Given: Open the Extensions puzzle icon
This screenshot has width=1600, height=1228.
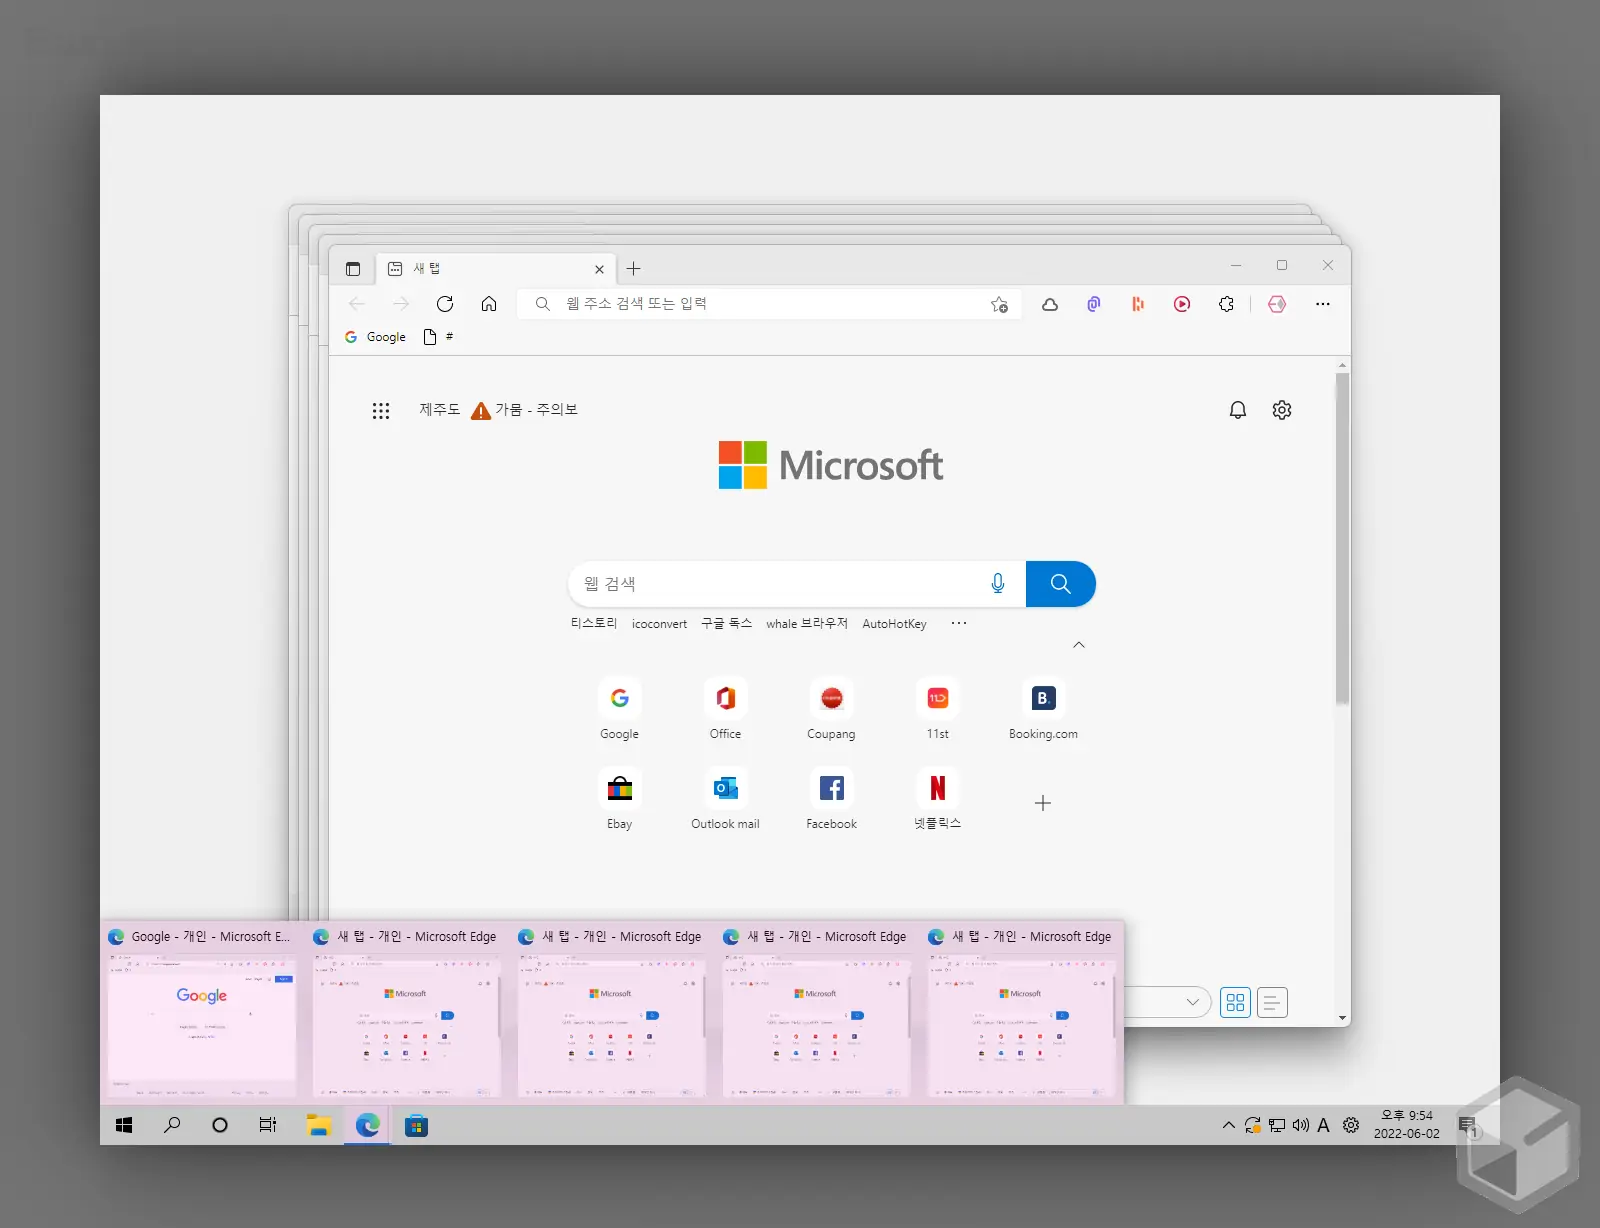Looking at the screenshot, I should [x=1226, y=304].
